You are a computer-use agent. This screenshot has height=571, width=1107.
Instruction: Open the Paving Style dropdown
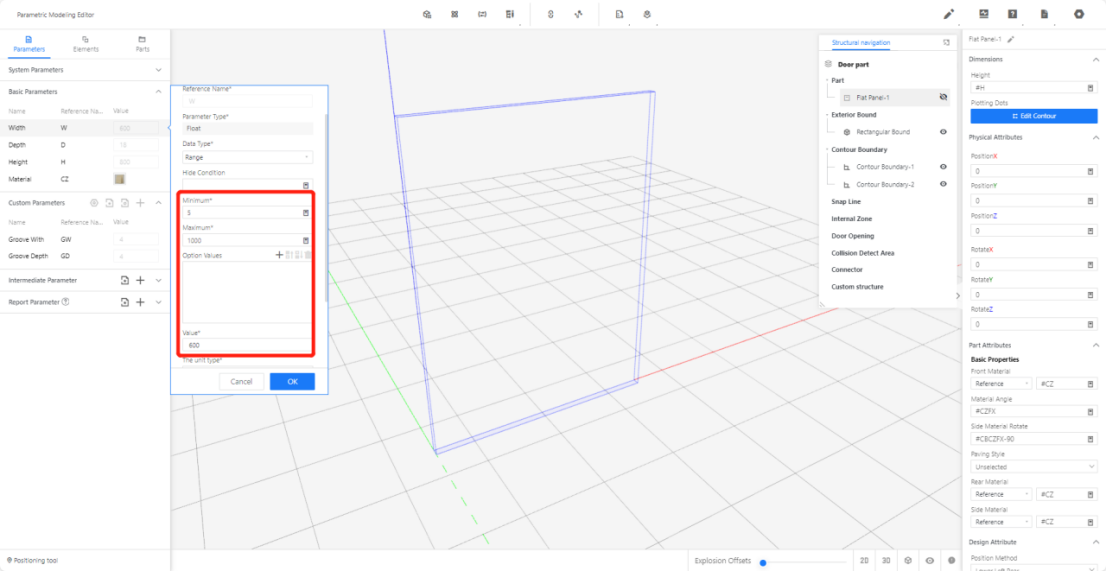pyautogui.click(x=1033, y=466)
